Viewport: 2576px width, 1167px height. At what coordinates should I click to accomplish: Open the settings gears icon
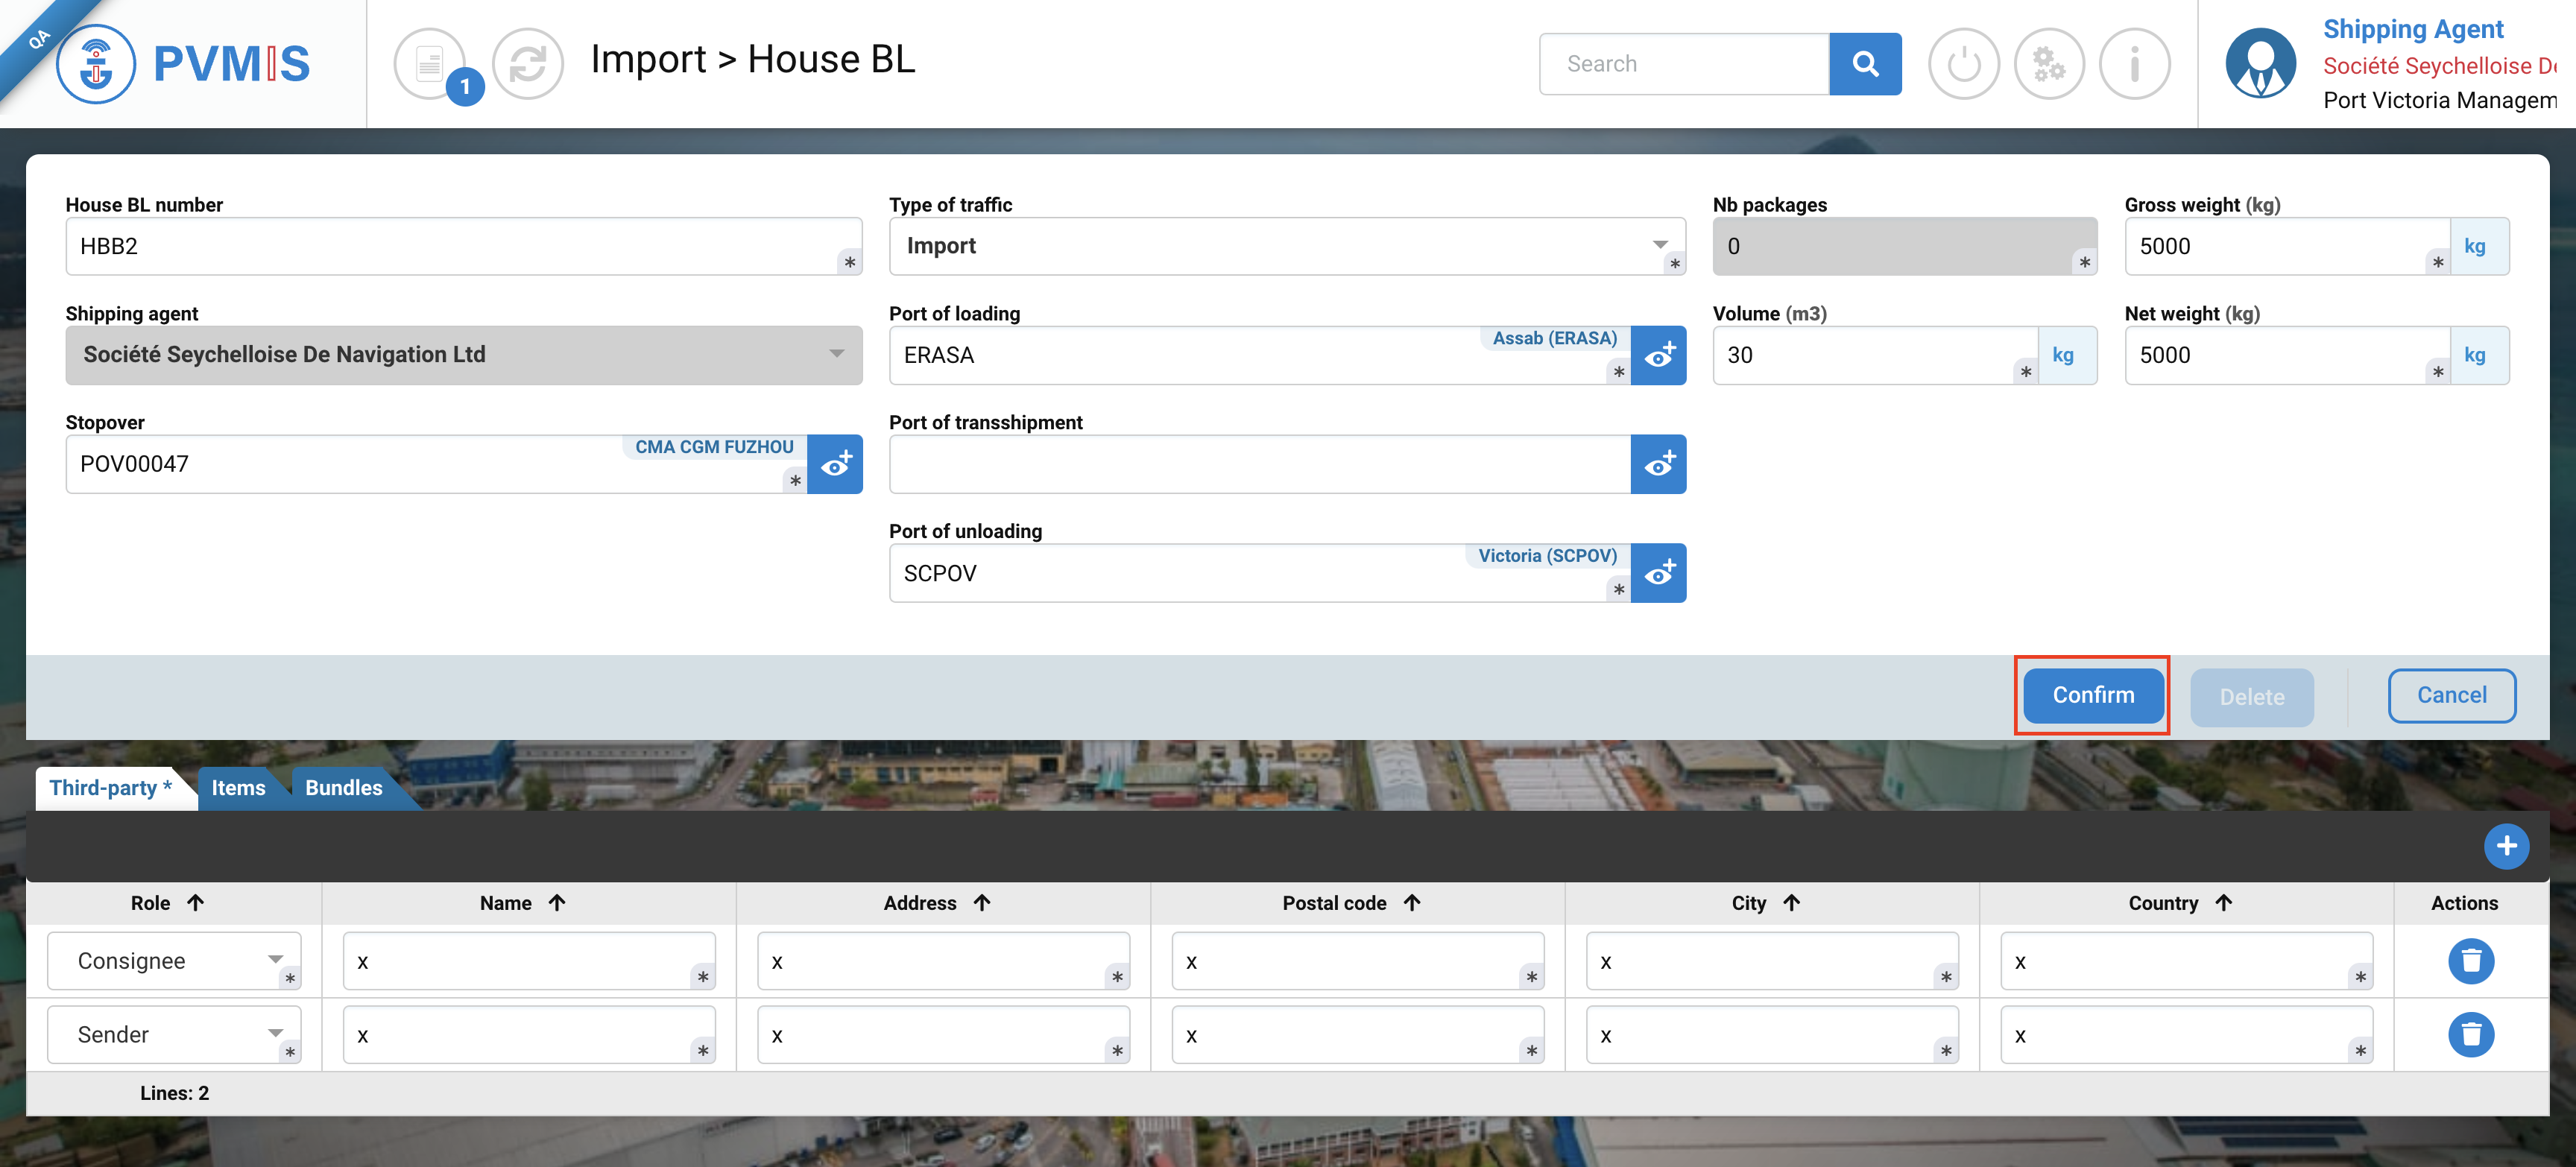coord(2048,64)
